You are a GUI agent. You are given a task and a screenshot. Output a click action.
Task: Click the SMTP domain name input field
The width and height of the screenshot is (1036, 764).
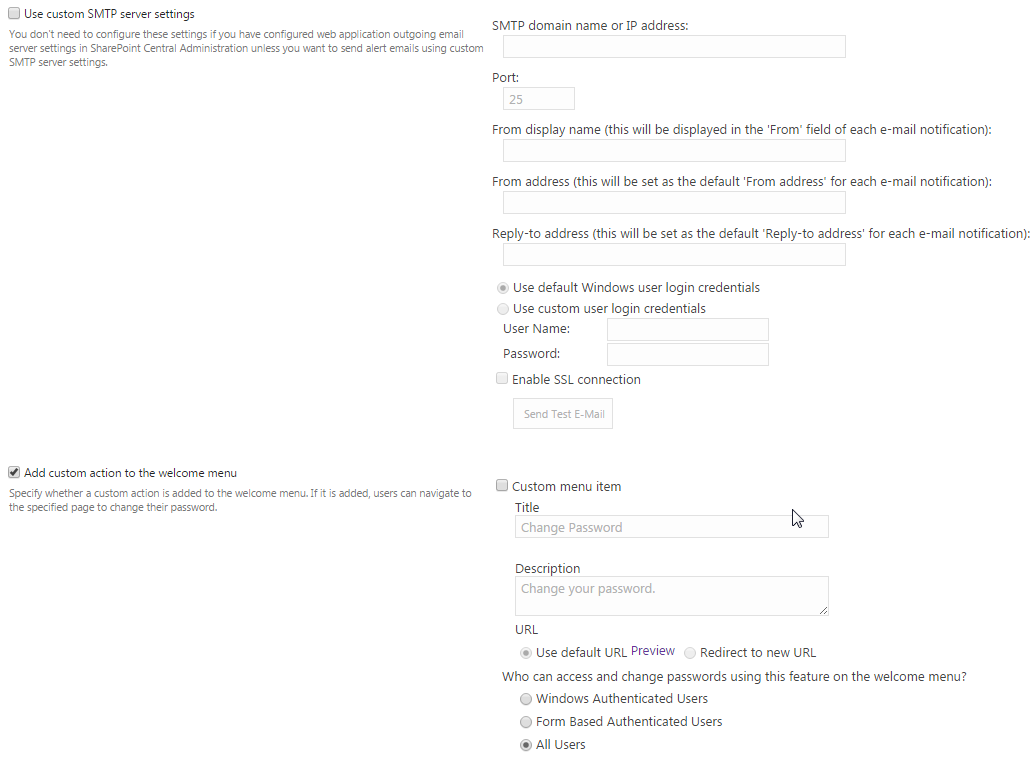pyautogui.click(x=674, y=47)
